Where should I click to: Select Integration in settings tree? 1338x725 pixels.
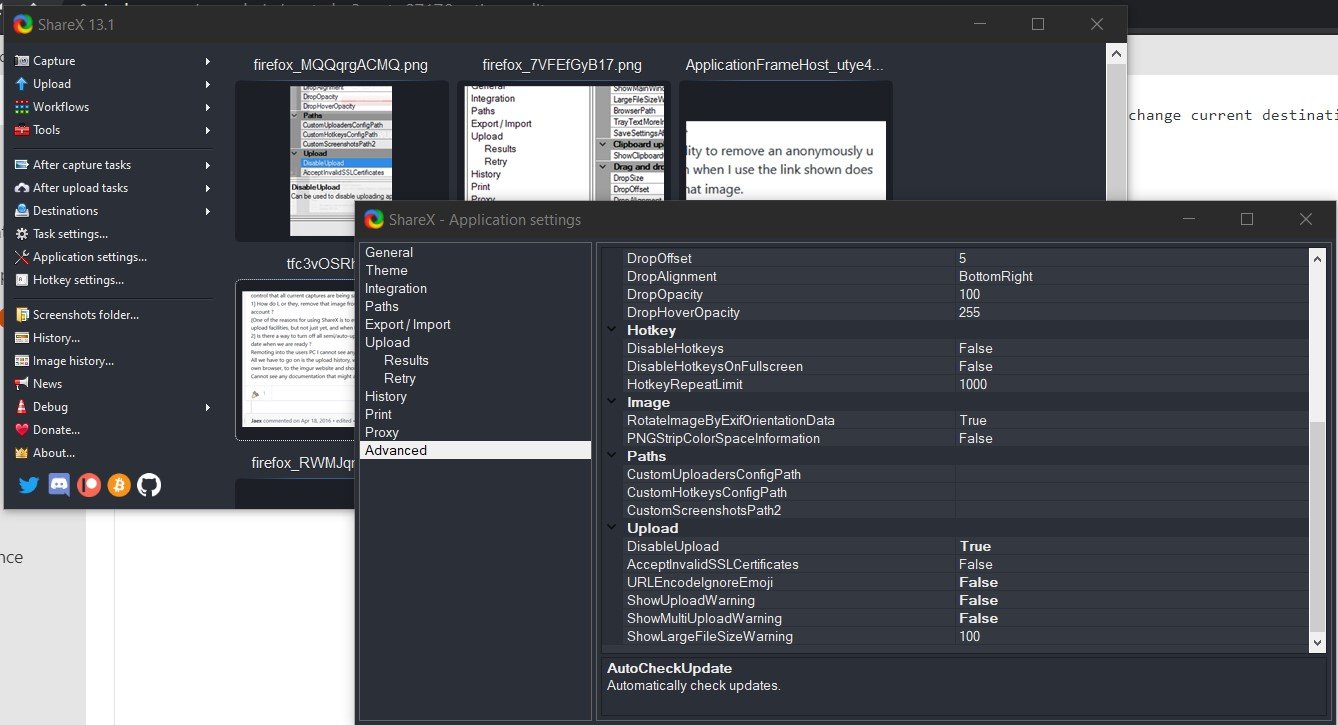point(396,288)
